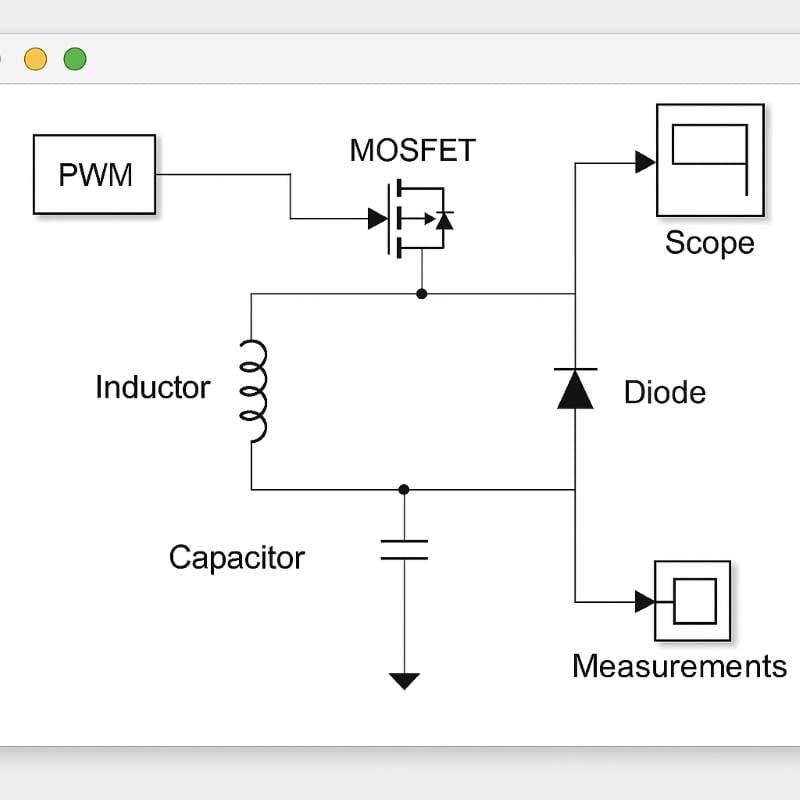Click the Measurements text label
The image size is (800, 800).
(679, 666)
